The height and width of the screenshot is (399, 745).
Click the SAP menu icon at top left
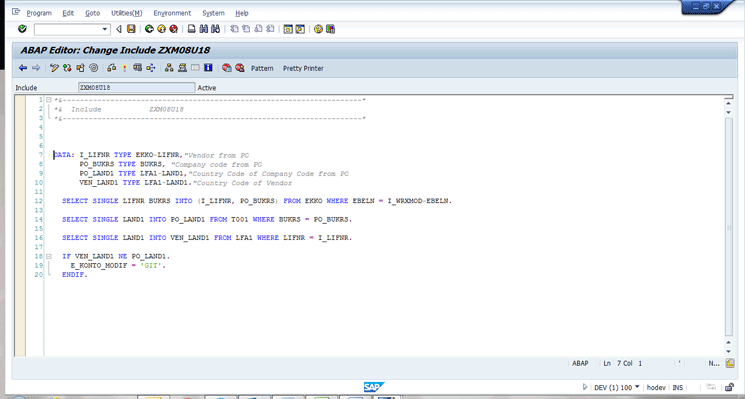tap(16, 12)
